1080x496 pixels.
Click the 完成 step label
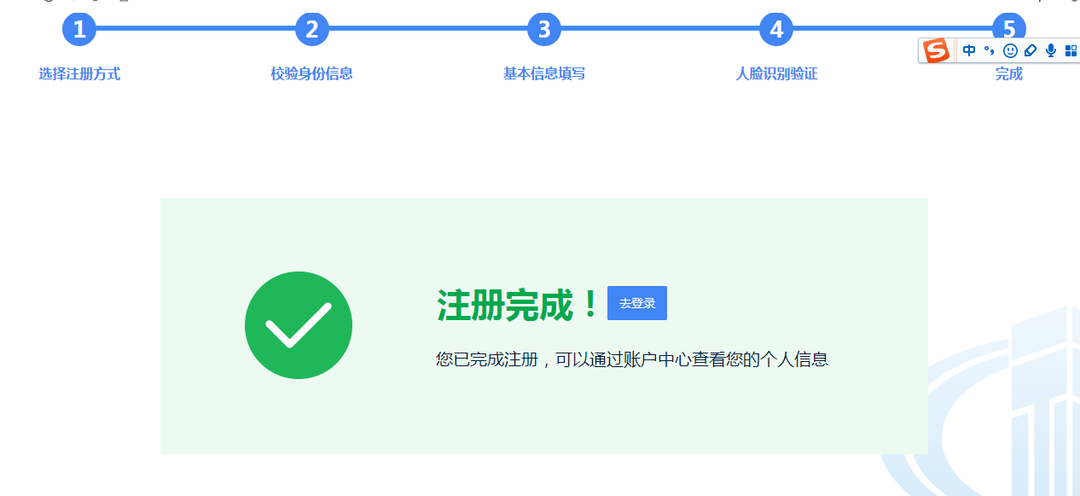click(1009, 74)
